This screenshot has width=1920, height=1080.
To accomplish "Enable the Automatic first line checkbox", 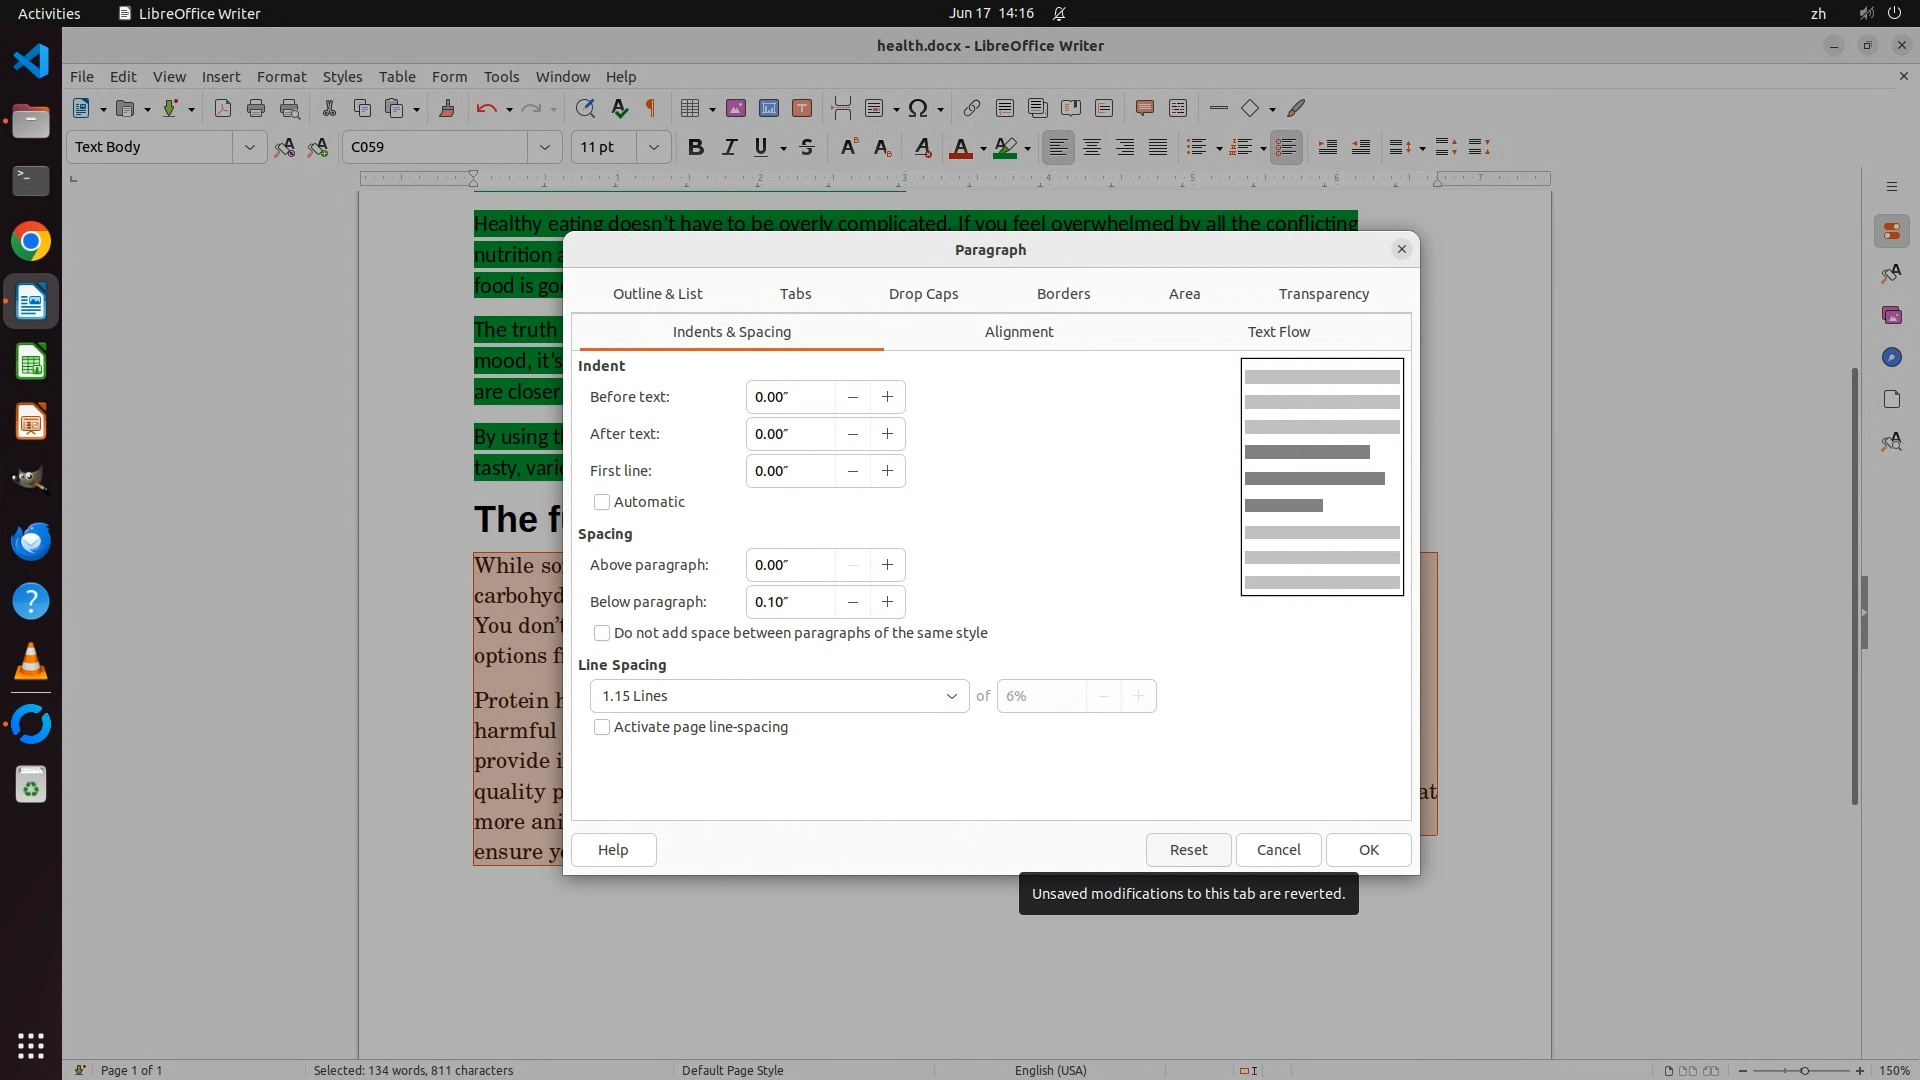I will [602, 502].
